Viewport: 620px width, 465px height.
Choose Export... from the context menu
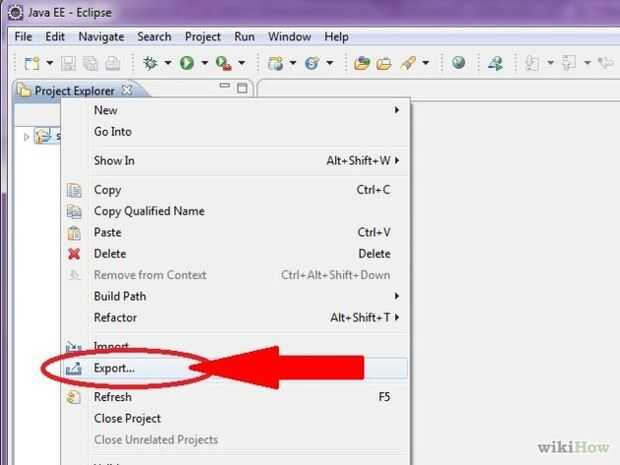click(x=235, y=369)
